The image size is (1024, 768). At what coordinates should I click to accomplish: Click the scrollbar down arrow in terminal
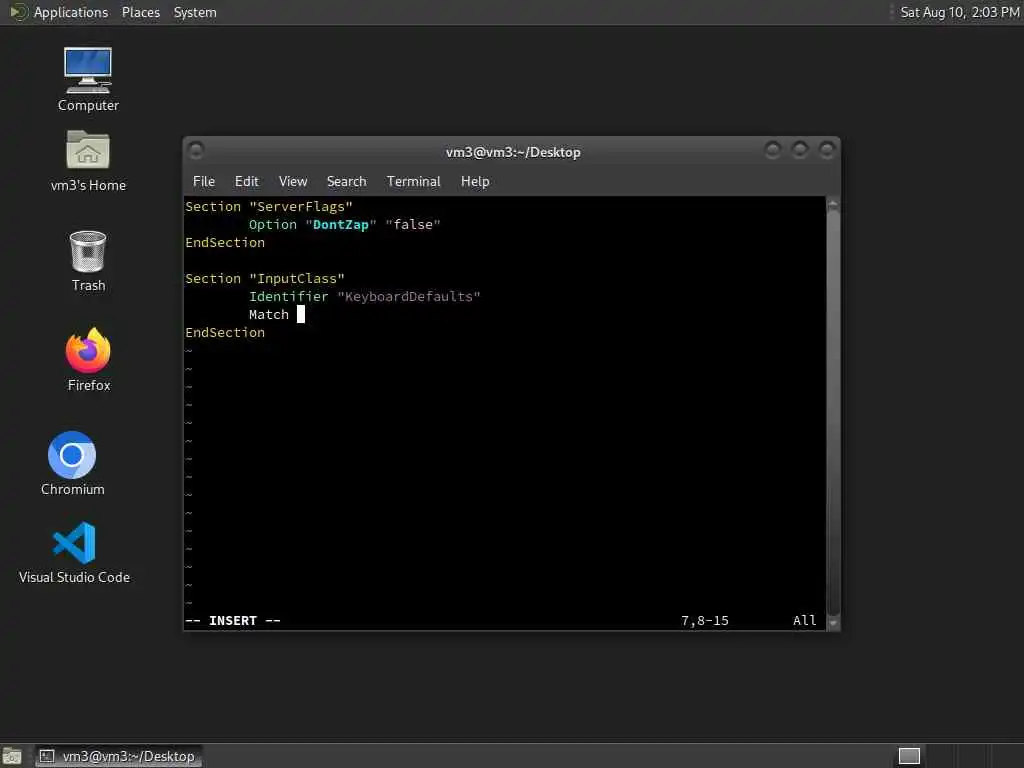coord(833,622)
